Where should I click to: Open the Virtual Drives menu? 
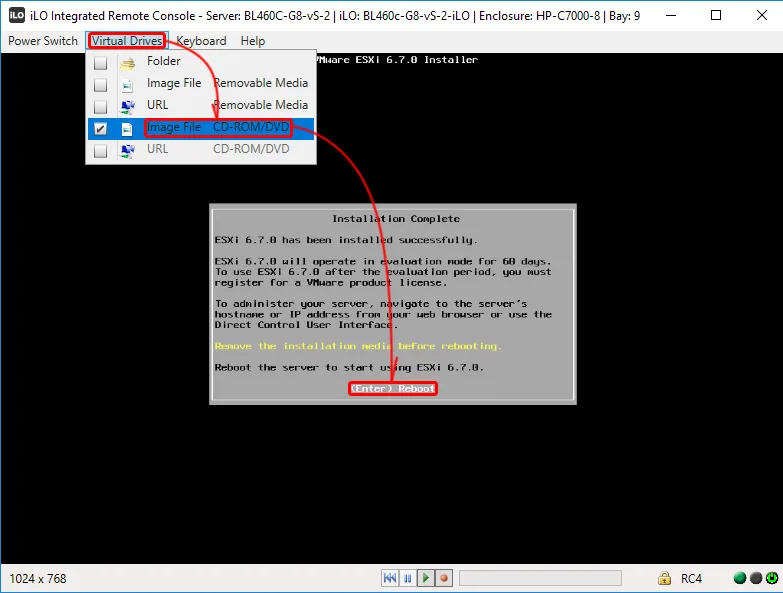tap(127, 41)
